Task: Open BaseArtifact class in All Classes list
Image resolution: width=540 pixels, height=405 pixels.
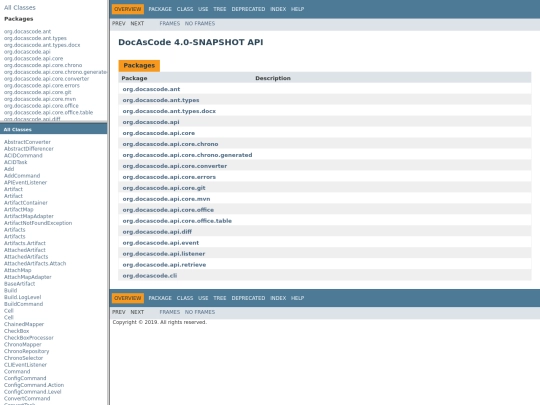Action: pyautogui.click(x=20, y=284)
